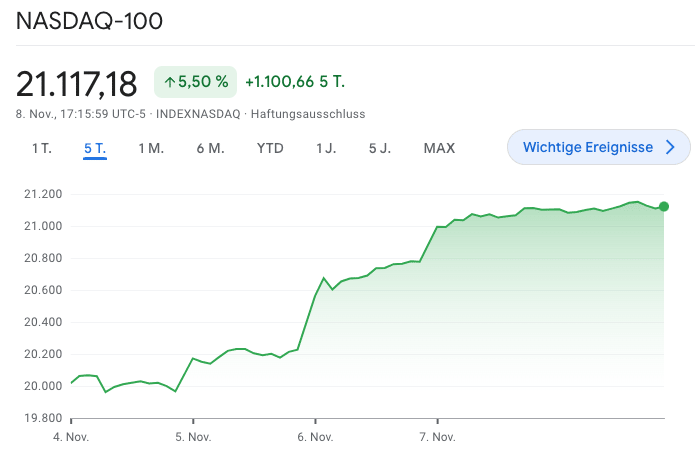Choose the 1J. time period
695x455 pixels.
(x=326, y=148)
